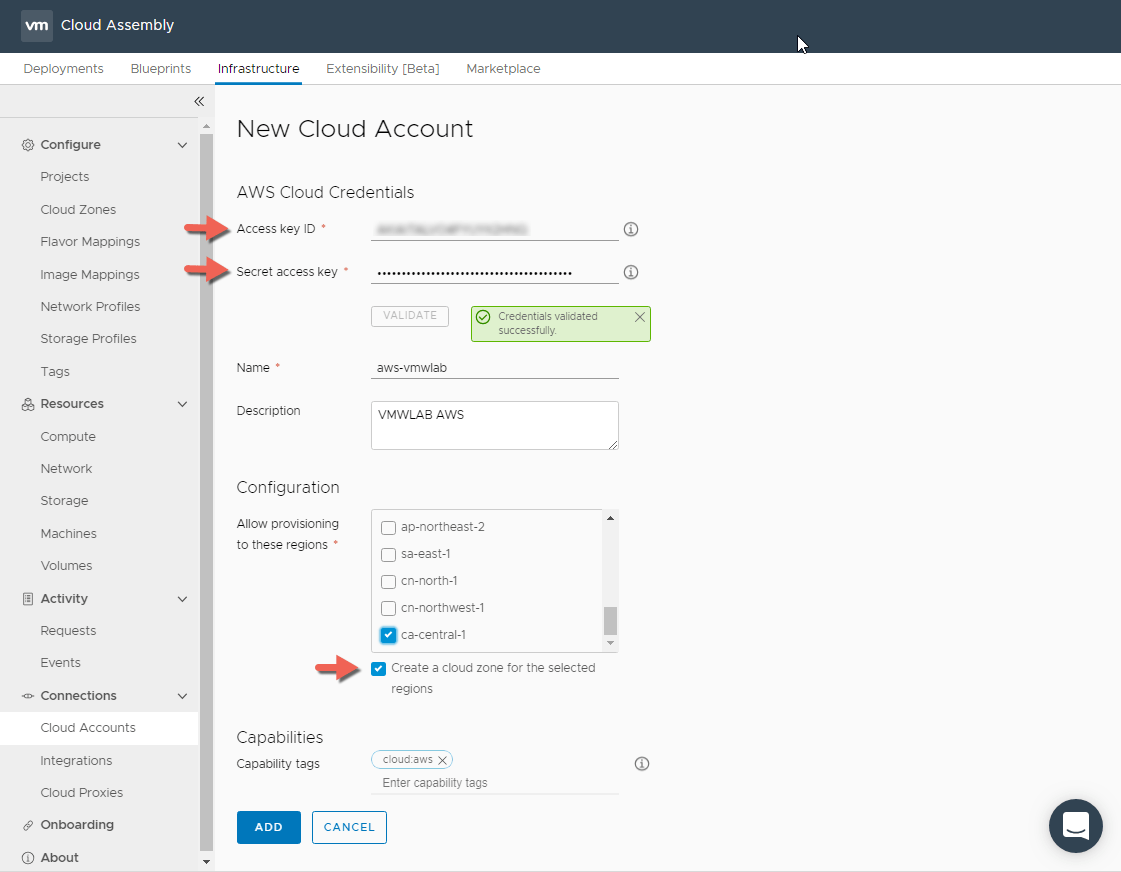Collapse the Connections section chevron
This screenshot has width=1121, height=872.
pos(182,696)
